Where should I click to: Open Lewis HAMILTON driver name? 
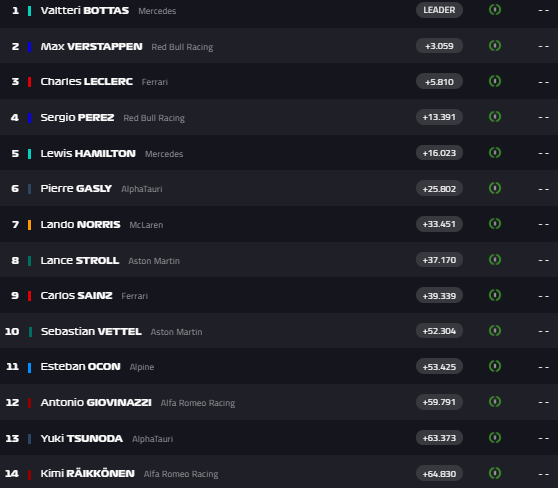tap(88, 153)
